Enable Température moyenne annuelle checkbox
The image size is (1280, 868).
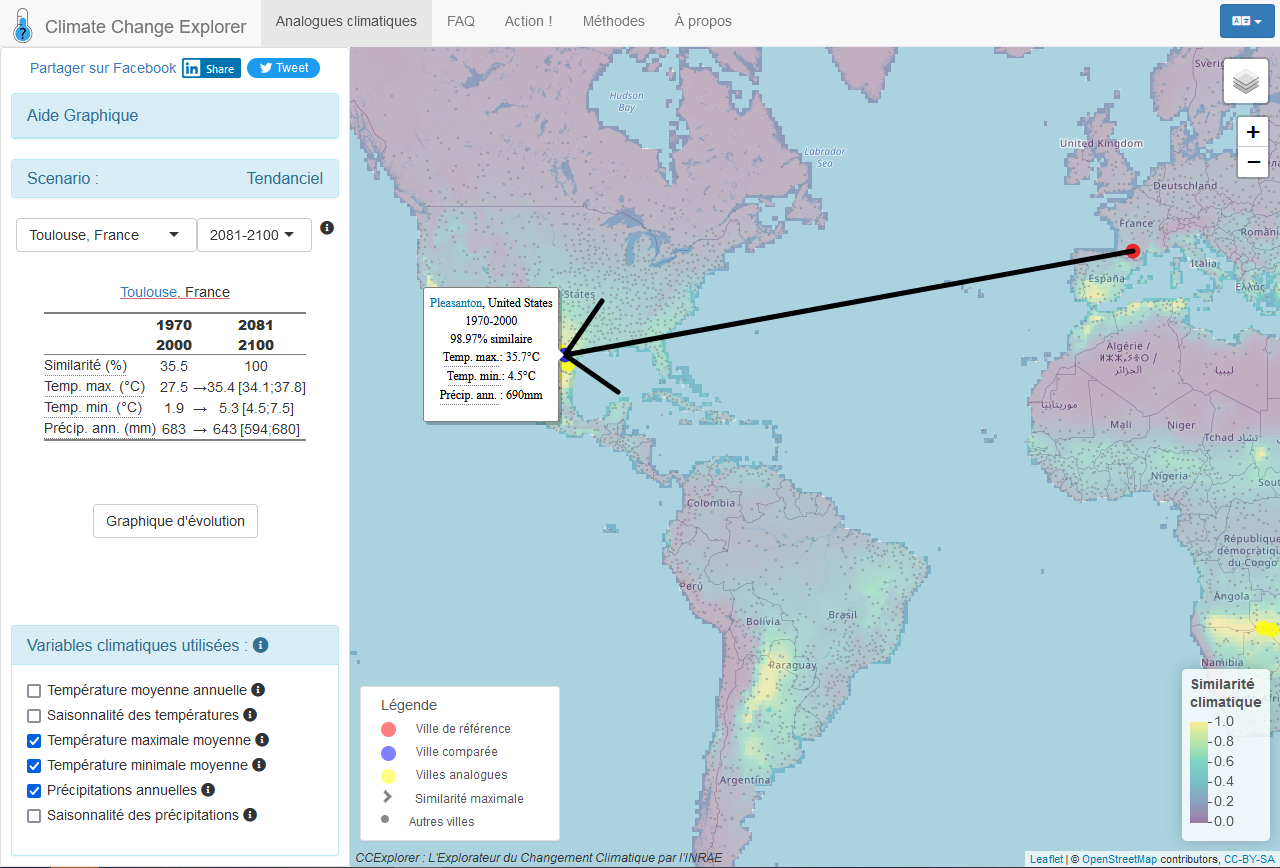(x=34, y=691)
